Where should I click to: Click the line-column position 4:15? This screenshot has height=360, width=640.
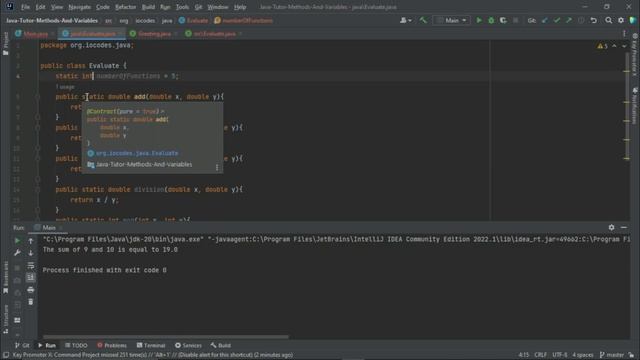[x=524, y=355]
